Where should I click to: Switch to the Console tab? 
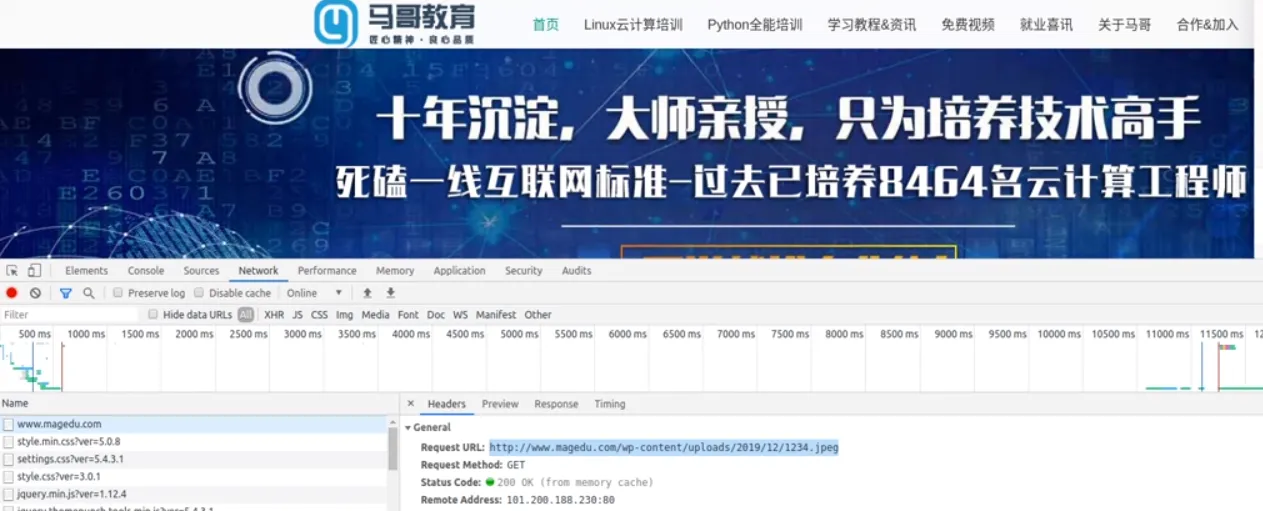146,271
